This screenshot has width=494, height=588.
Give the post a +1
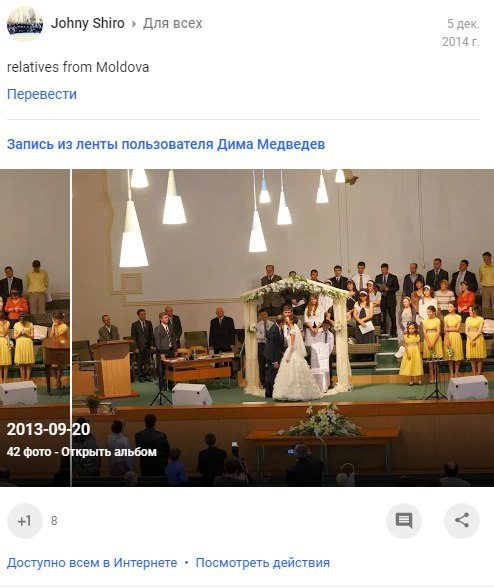point(25,521)
